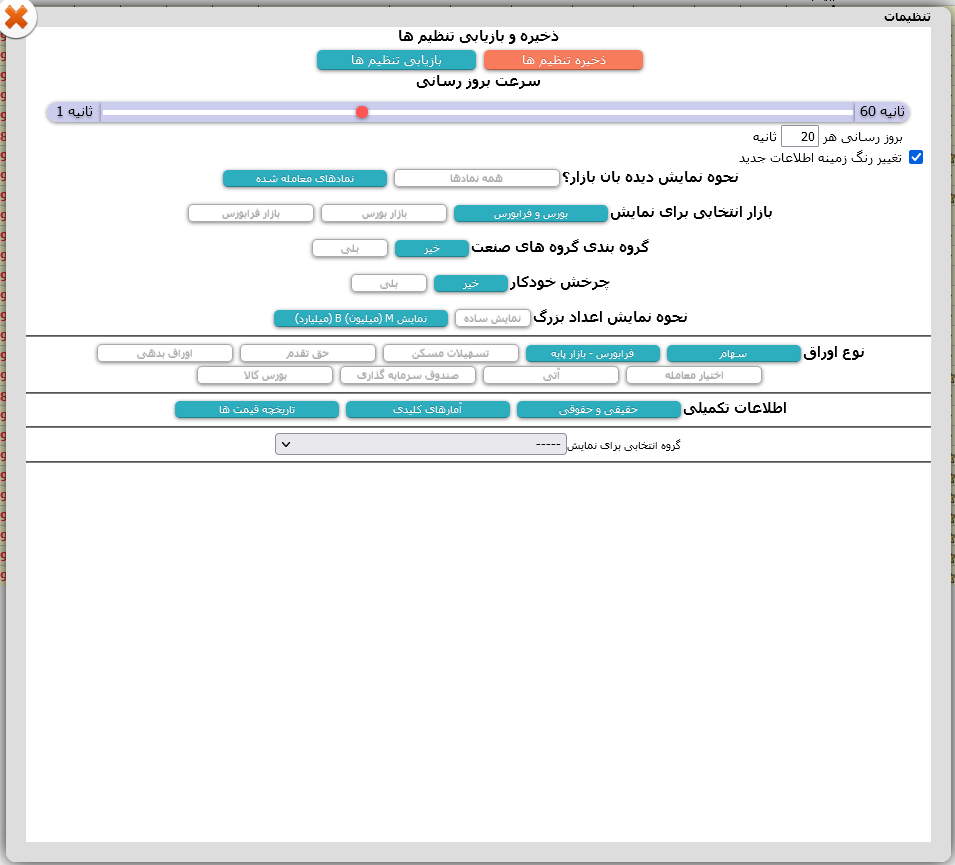955x865 pixels.
Task: Select نمادهای معامله شده display option
Action: [305, 178]
